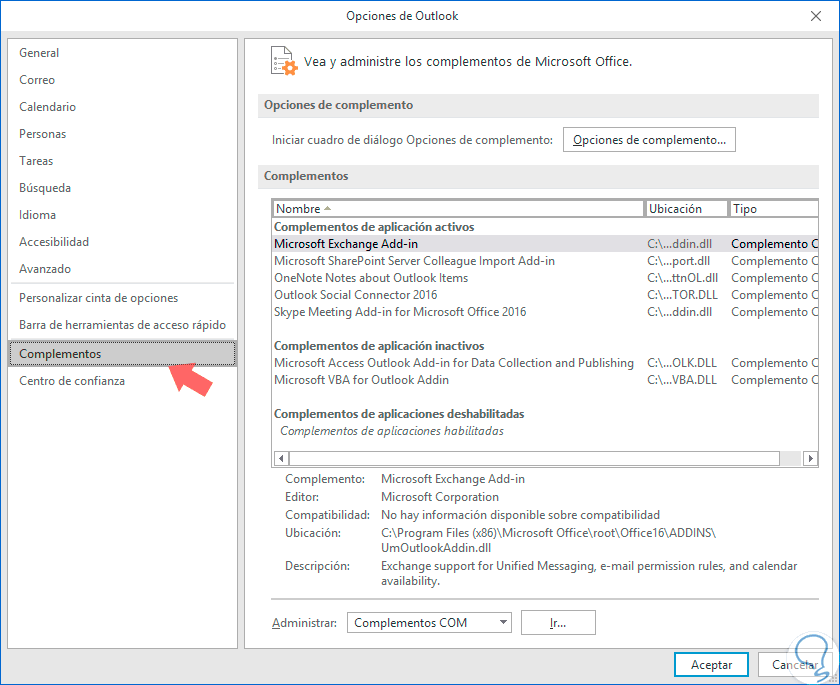Image resolution: width=840 pixels, height=685 pixels.
Task: Click the scroll left arrow of the list
Action: pos(281,458)
